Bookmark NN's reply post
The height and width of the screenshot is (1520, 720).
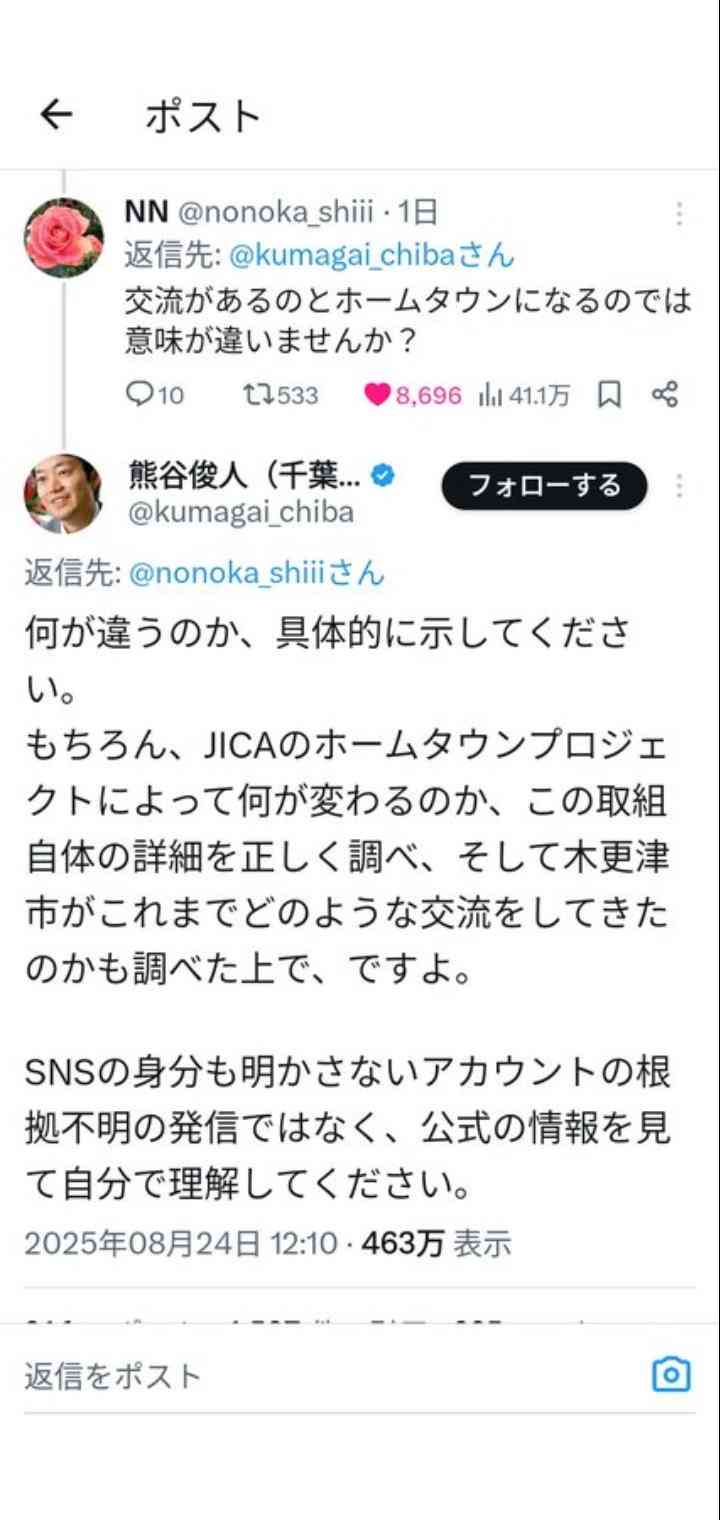609,395
